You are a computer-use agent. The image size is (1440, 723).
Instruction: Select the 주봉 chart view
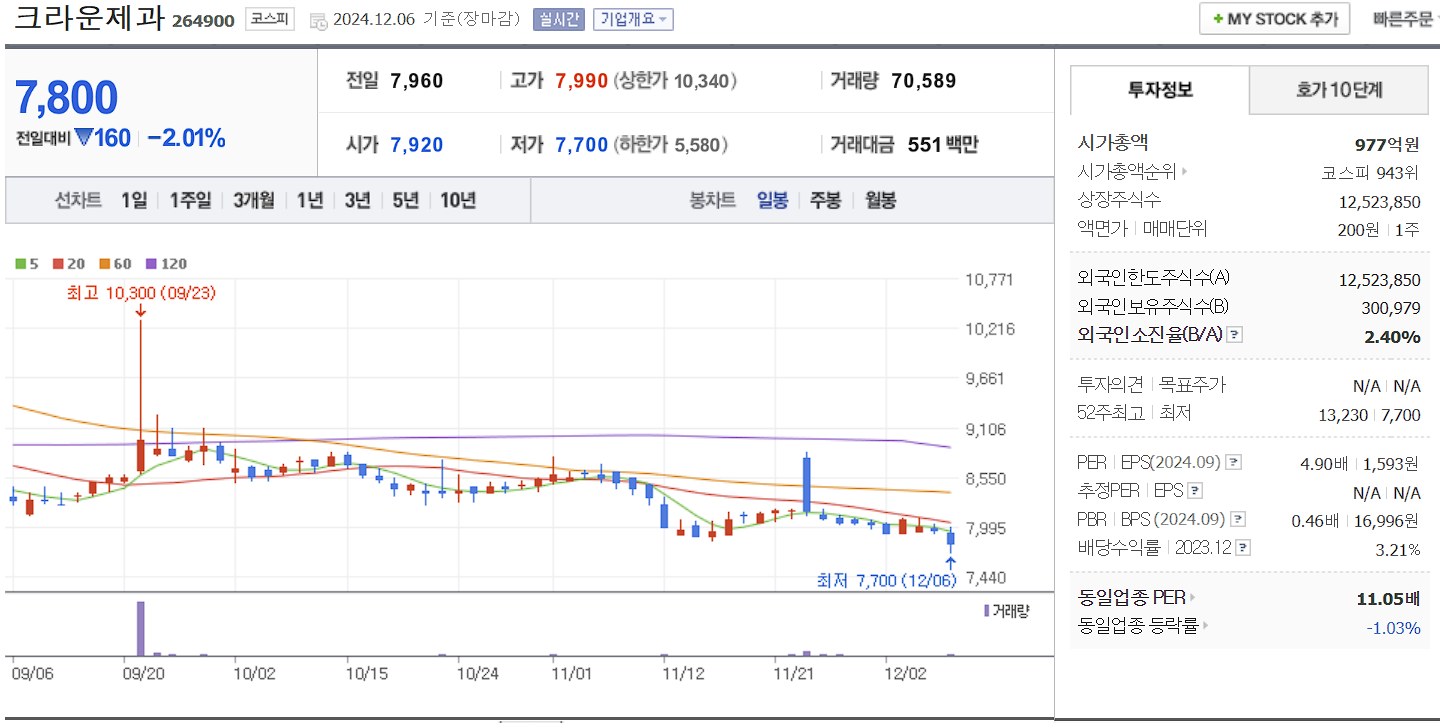click(x=826, y=200)
